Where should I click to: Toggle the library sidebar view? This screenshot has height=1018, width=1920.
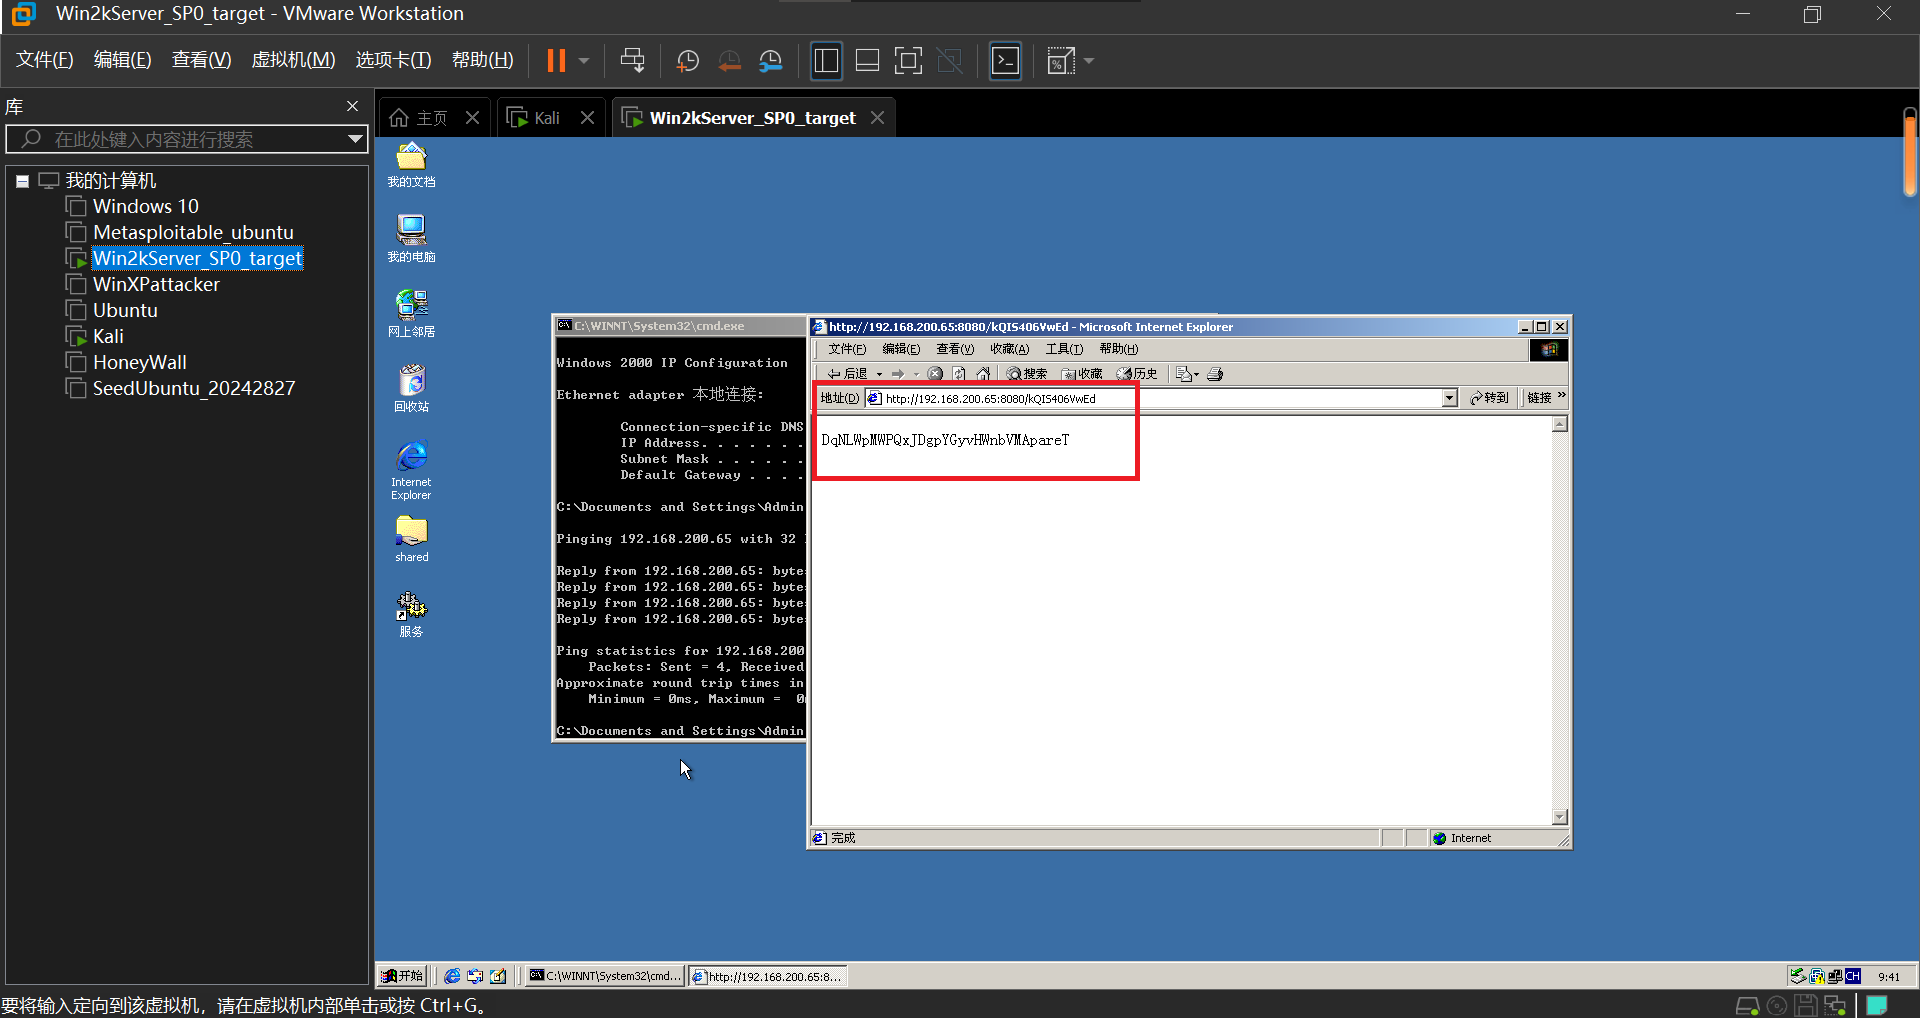[x=826, y=61]
